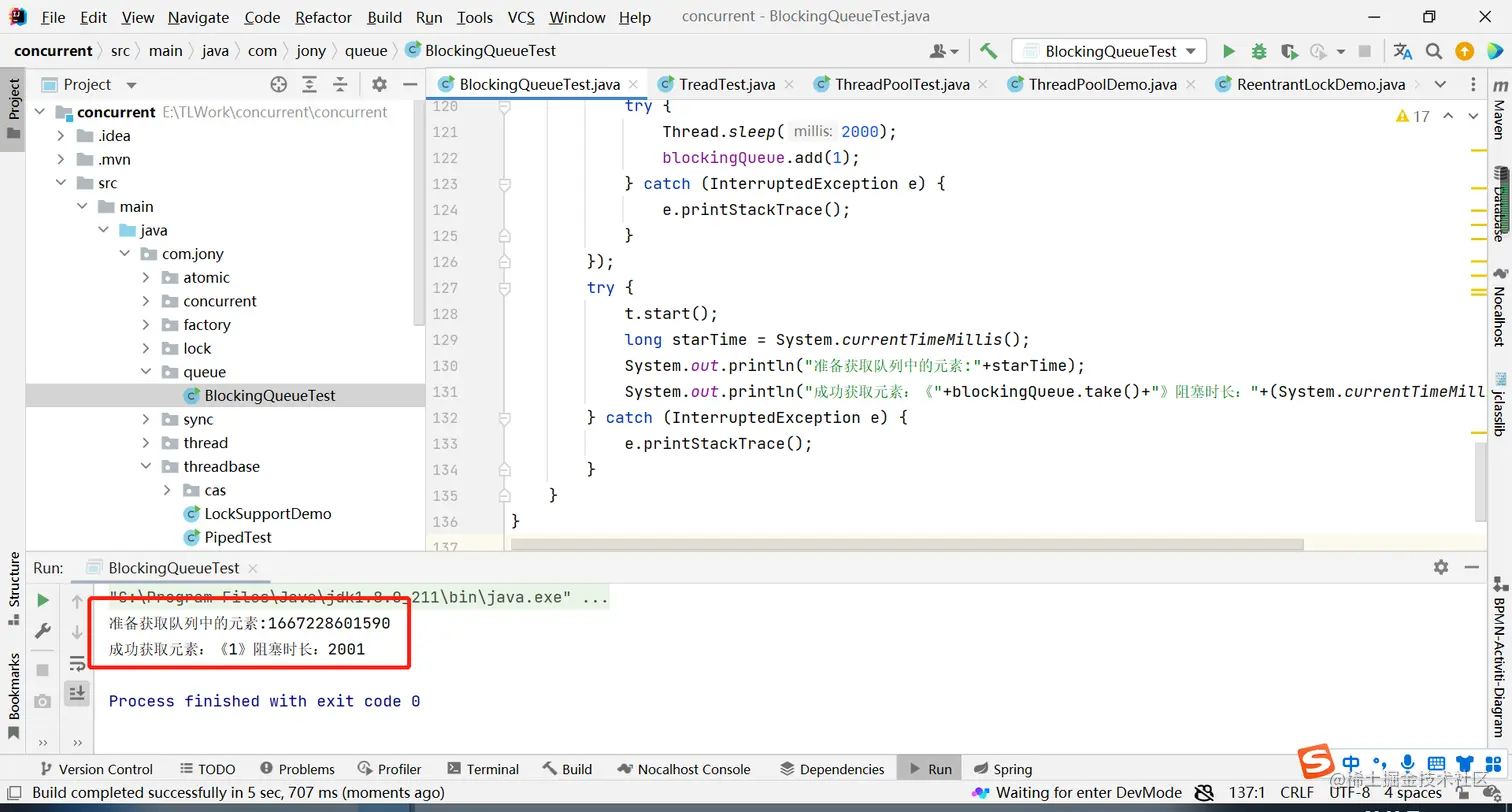Select LockSupportDemo in project tree
Viewport: 1512px width, 812px height.
(267, 514)
